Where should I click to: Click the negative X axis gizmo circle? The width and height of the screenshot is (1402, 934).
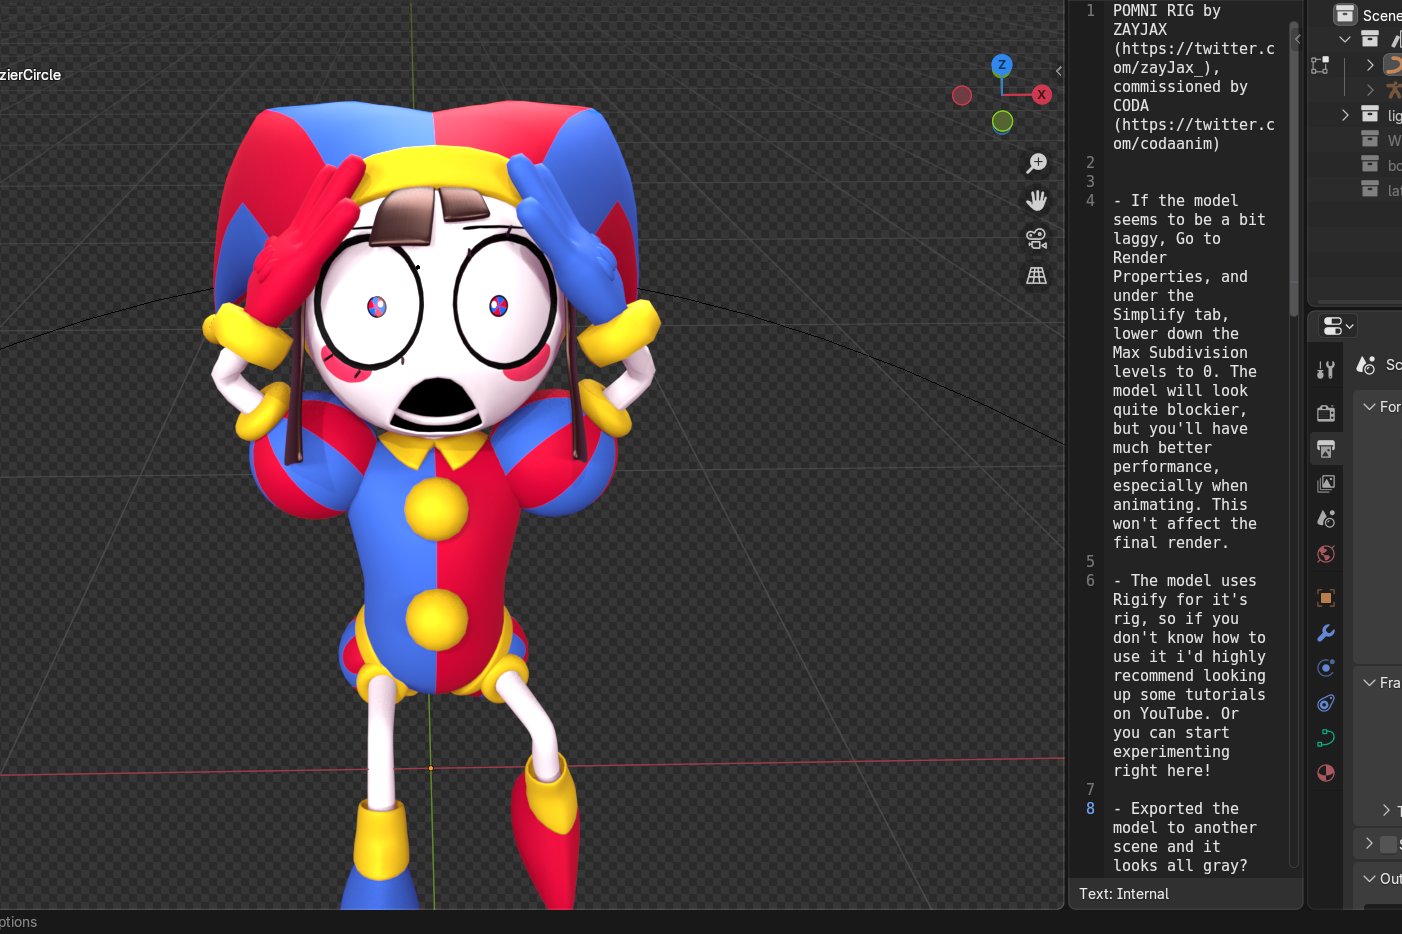pyautogui.click(x=962, y=95)
